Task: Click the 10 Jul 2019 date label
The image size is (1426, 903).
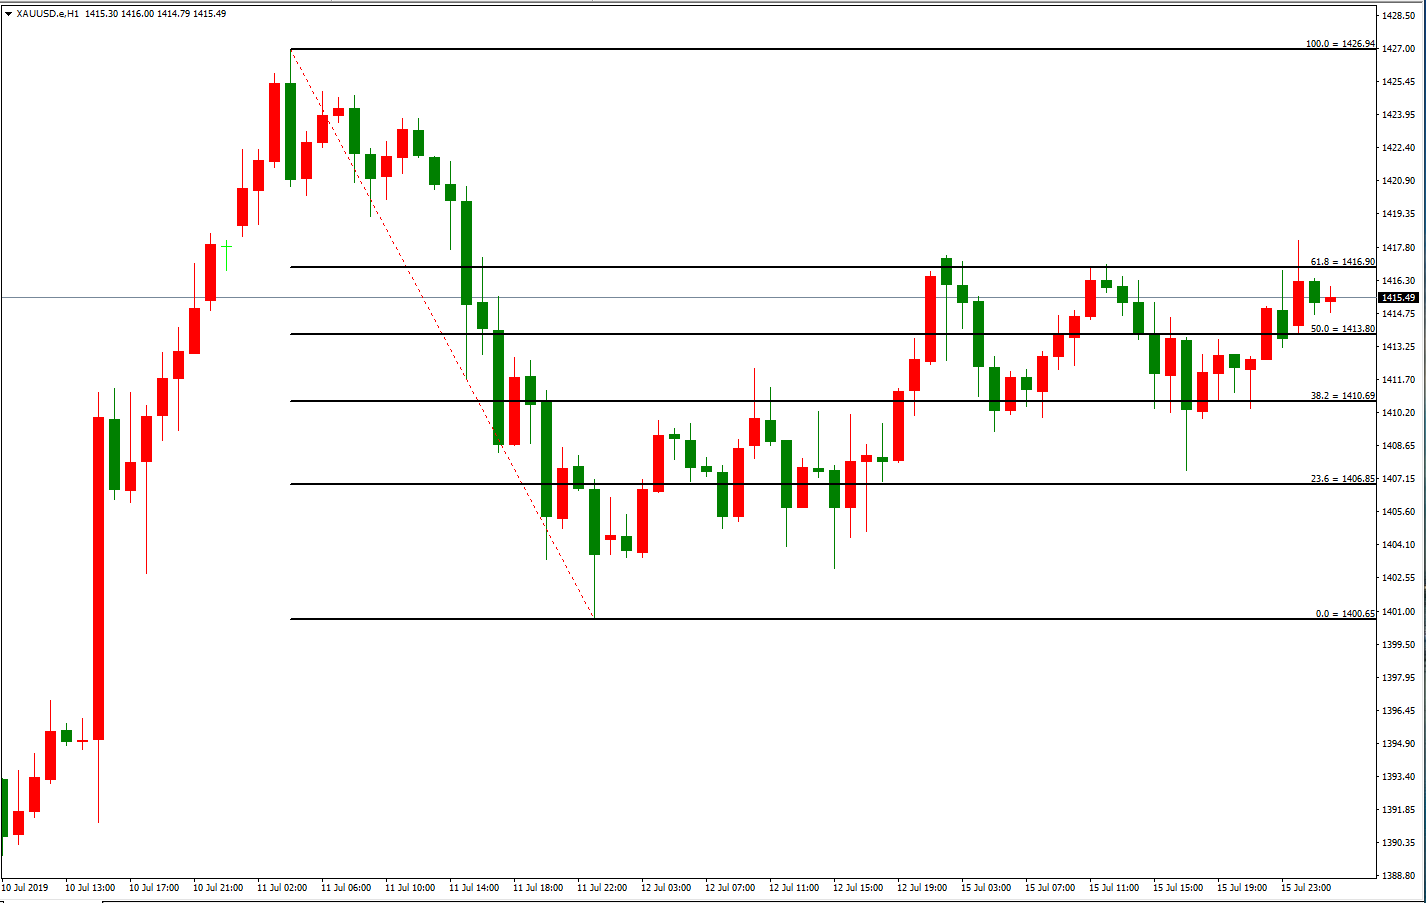Action: click(x=25, y=888)
